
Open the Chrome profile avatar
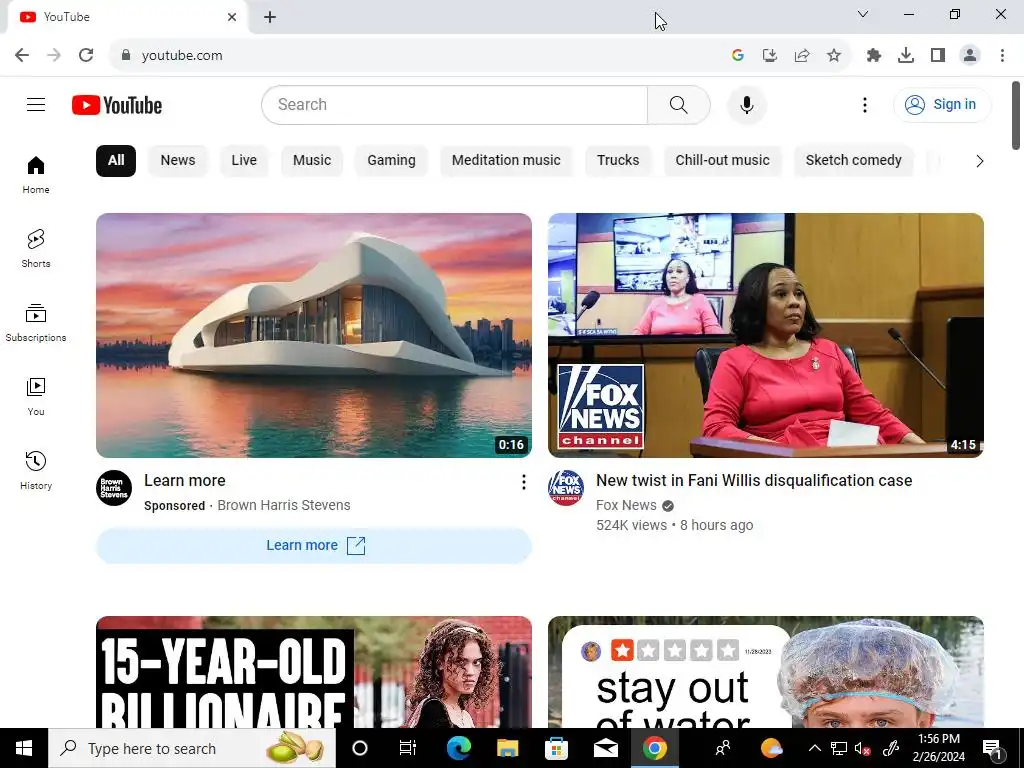[x=970, y=56]
